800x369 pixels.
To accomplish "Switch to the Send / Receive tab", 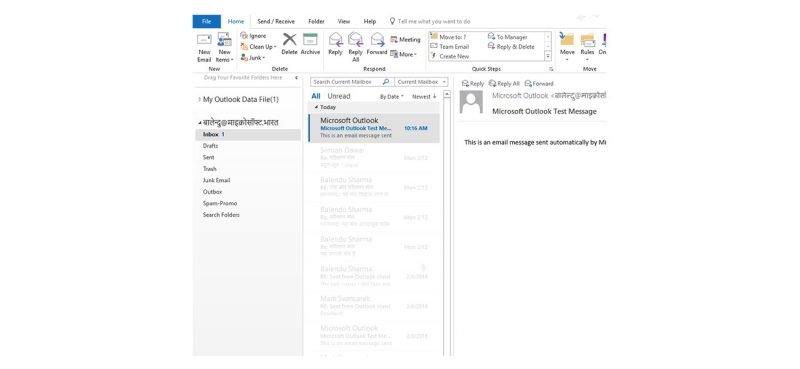I will pyautogui.click(x=276, y=21).
